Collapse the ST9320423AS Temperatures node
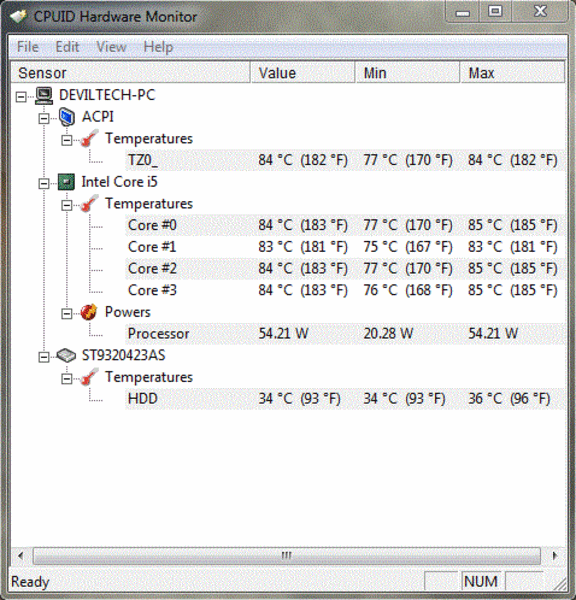The image size is (576, 600). 67,379
